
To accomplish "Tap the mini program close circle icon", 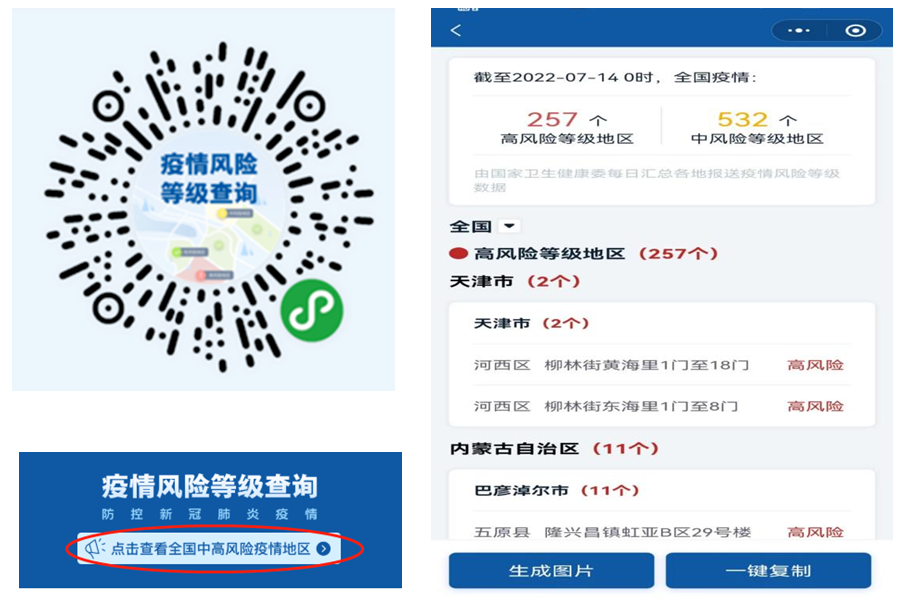I will (x=856, y=30).
